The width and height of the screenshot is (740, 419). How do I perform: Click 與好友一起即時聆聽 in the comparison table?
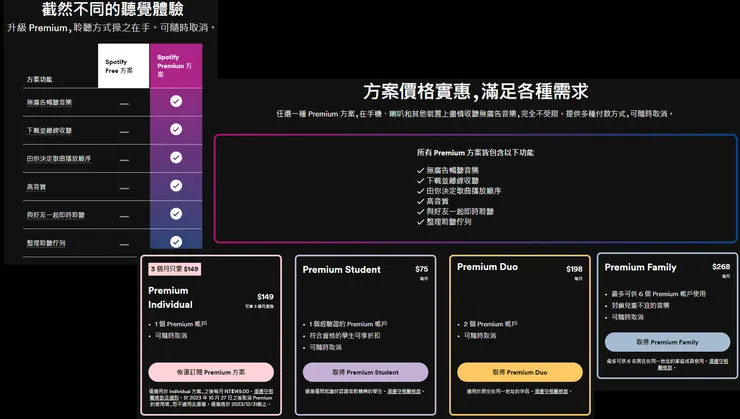[x=56, y=215]
